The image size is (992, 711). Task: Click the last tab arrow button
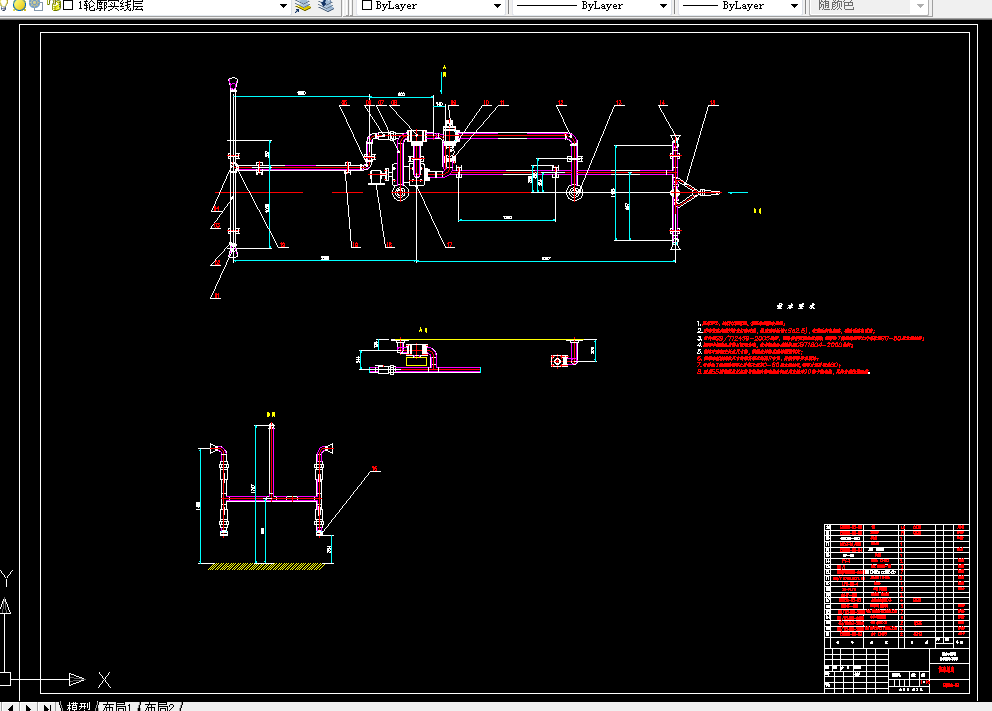coord(47,707)
